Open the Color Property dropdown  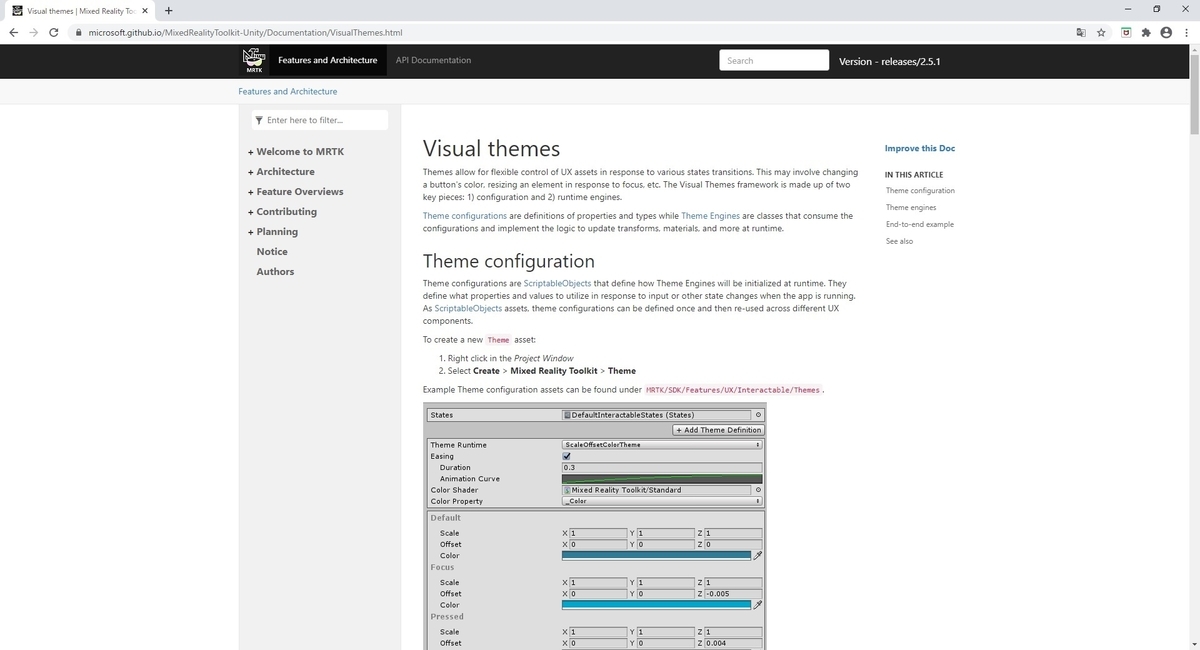coord(662,501)
